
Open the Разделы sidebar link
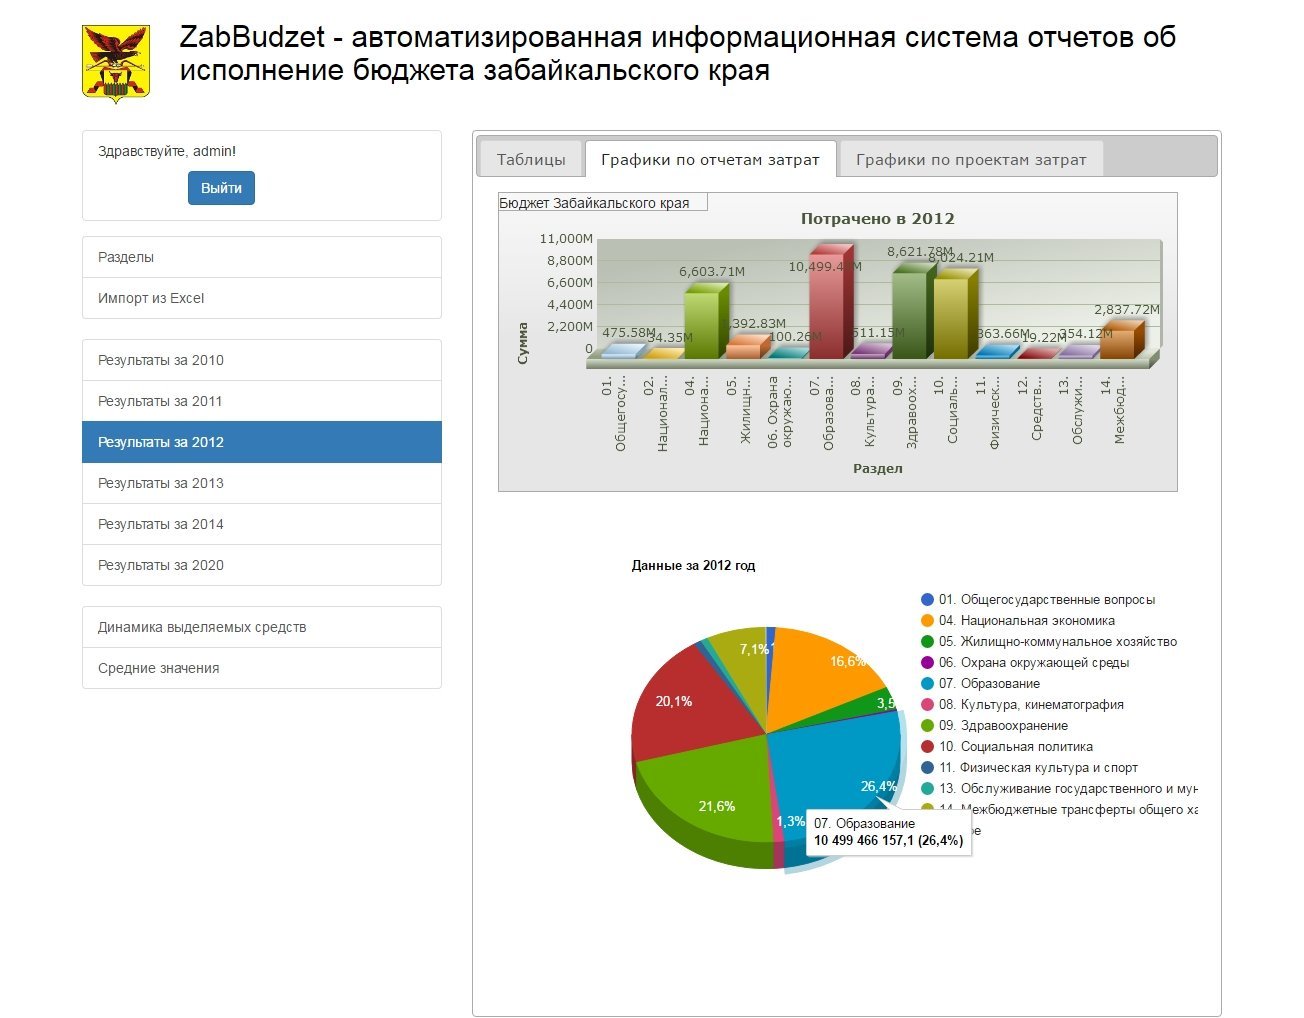262,257
